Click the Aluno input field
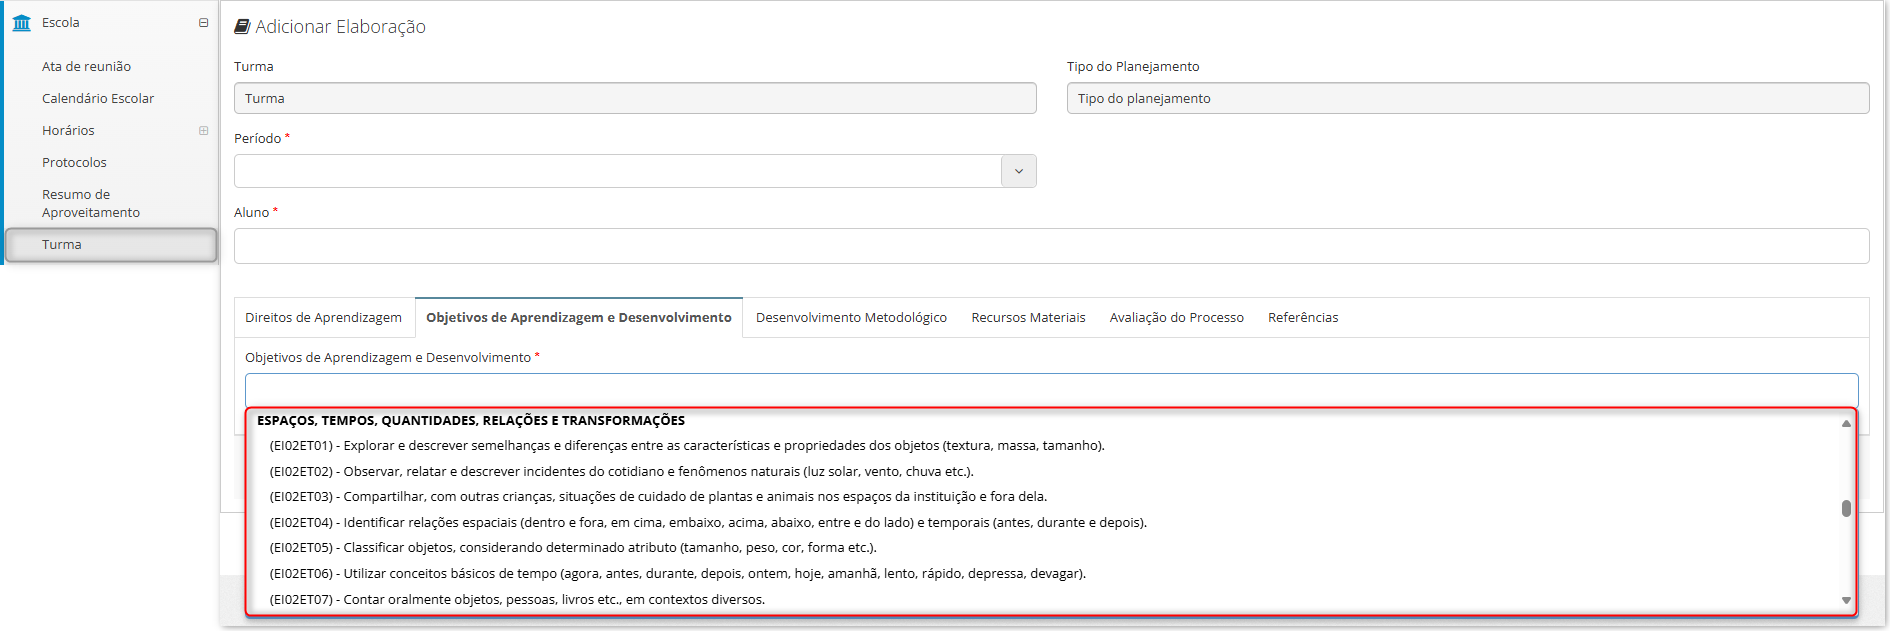 [x=1052, y=246]
